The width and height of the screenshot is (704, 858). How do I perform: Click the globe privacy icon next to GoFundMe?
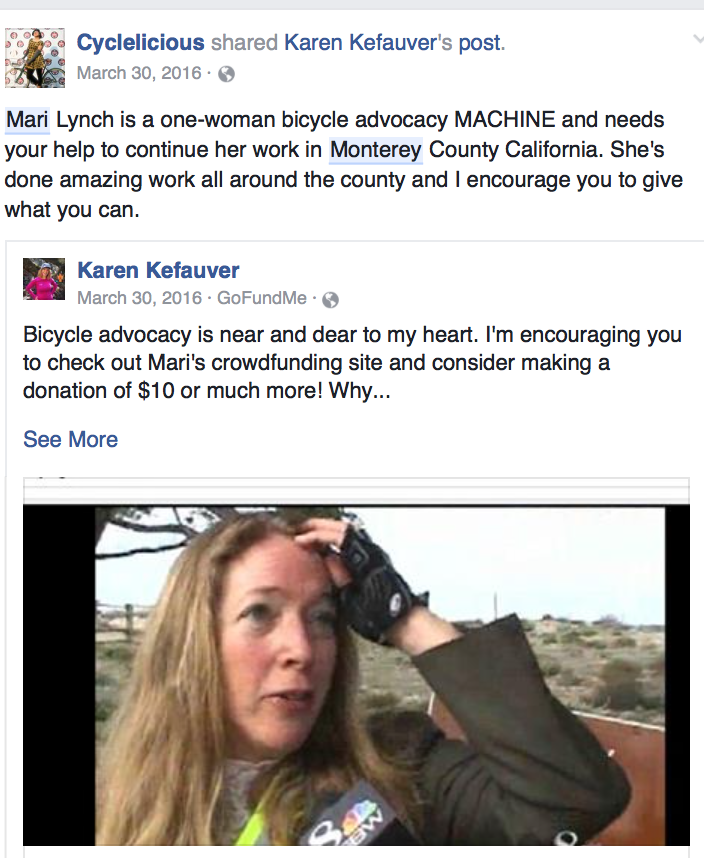[x=330, y=300]
